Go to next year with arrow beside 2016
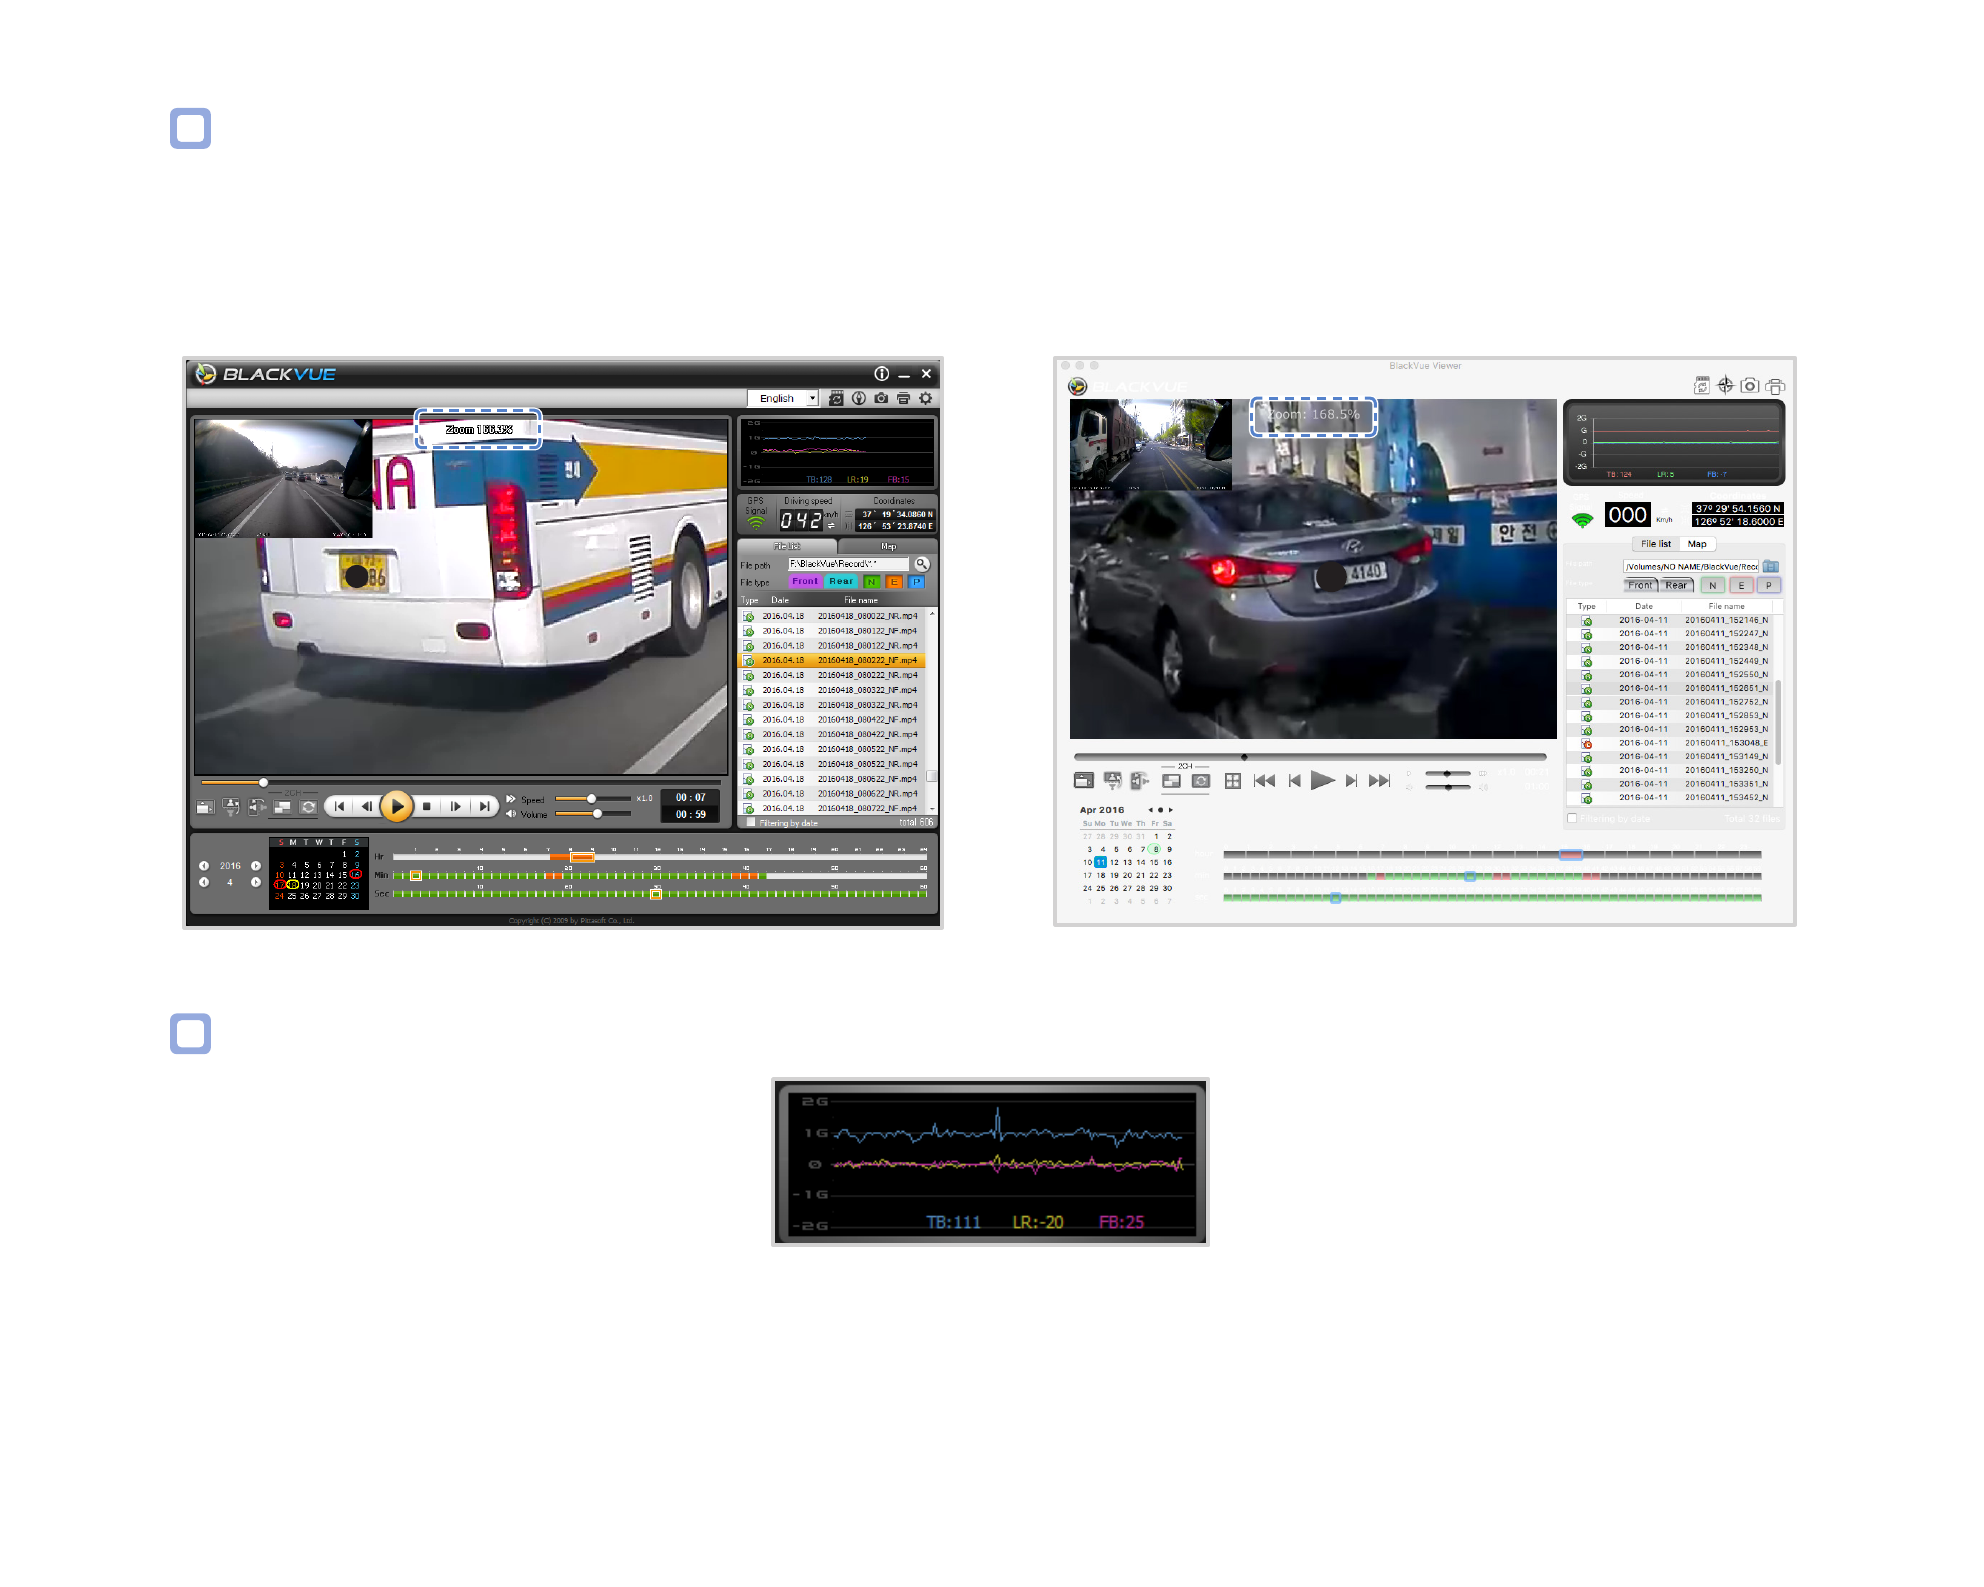 coord(256,866)
